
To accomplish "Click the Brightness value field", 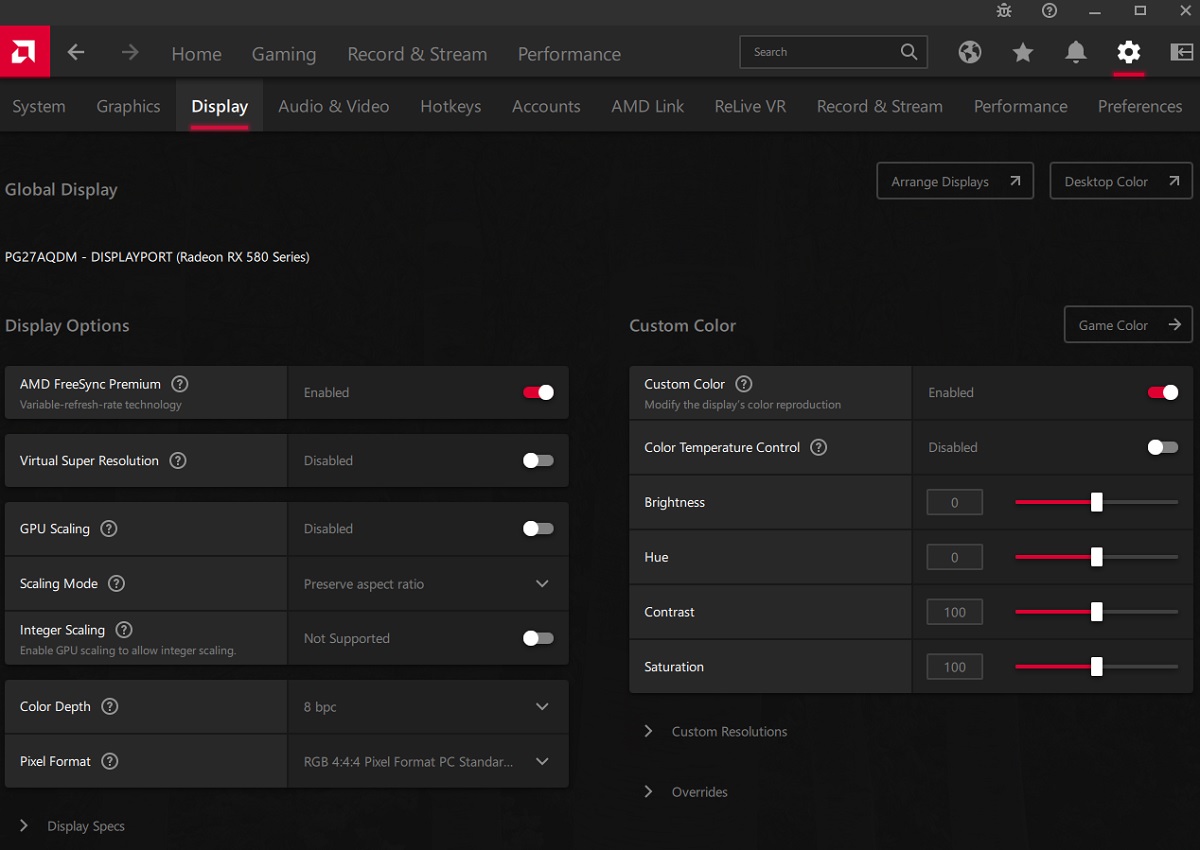I will pyautogui.click(x=955, y=503).
